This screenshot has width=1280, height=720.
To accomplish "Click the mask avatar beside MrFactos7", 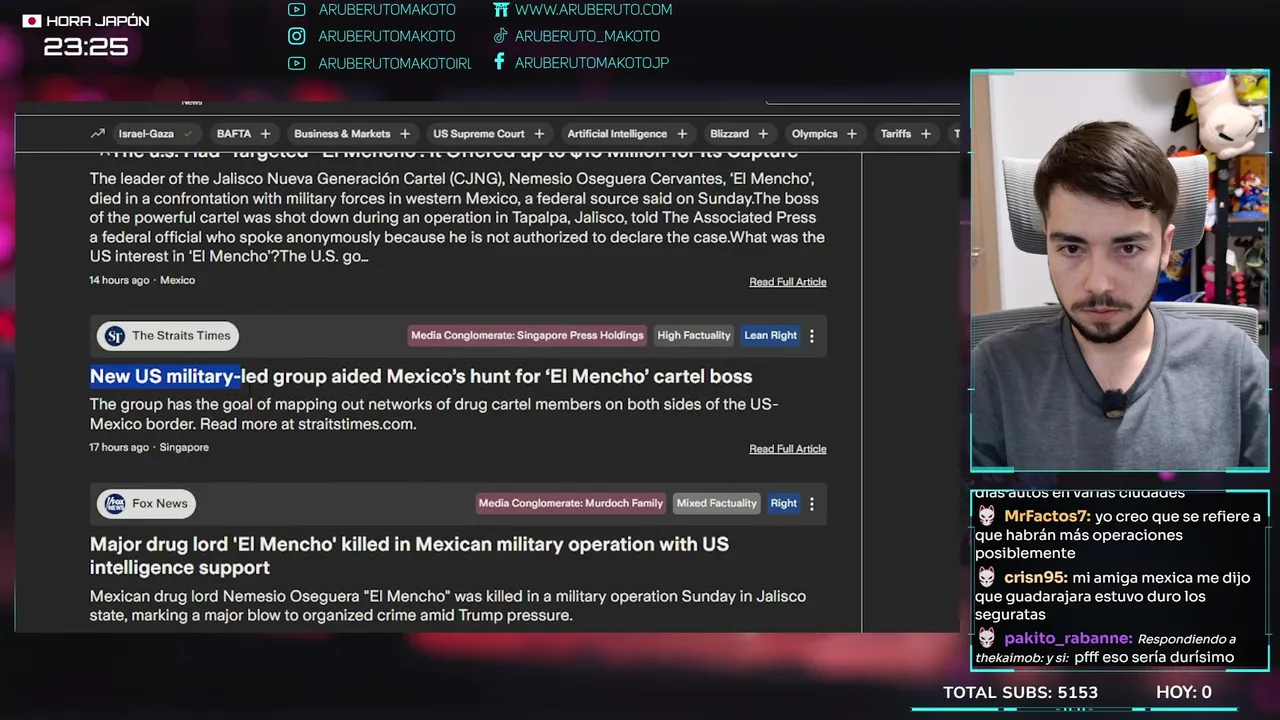I will tap(987, 516).
